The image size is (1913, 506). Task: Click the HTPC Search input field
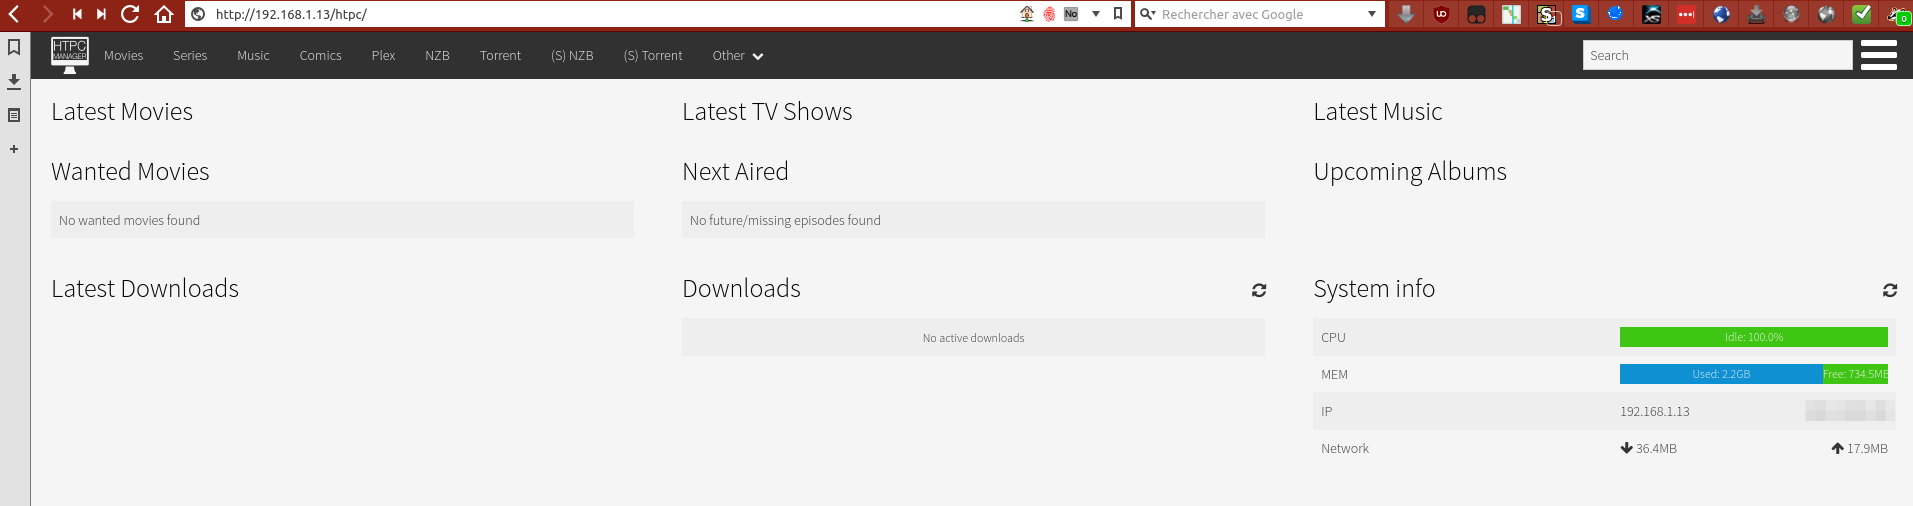pyautogui.click(x=1718, y=55)
